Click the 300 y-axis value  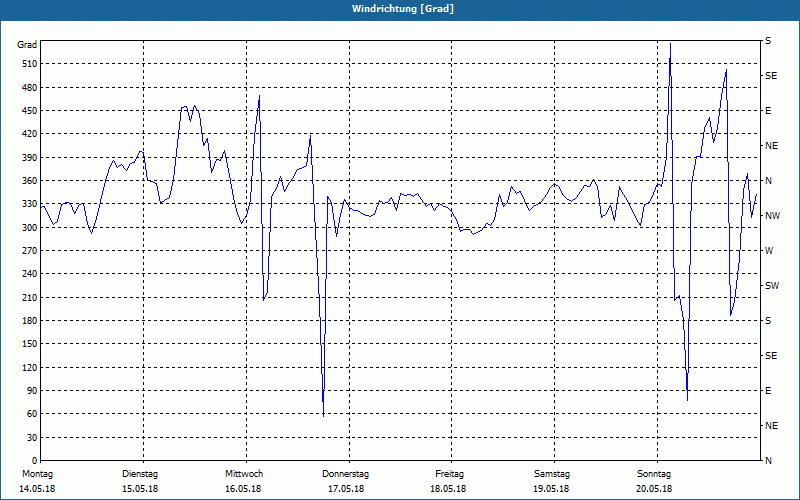pyautogui.click(x=29, y=228)
